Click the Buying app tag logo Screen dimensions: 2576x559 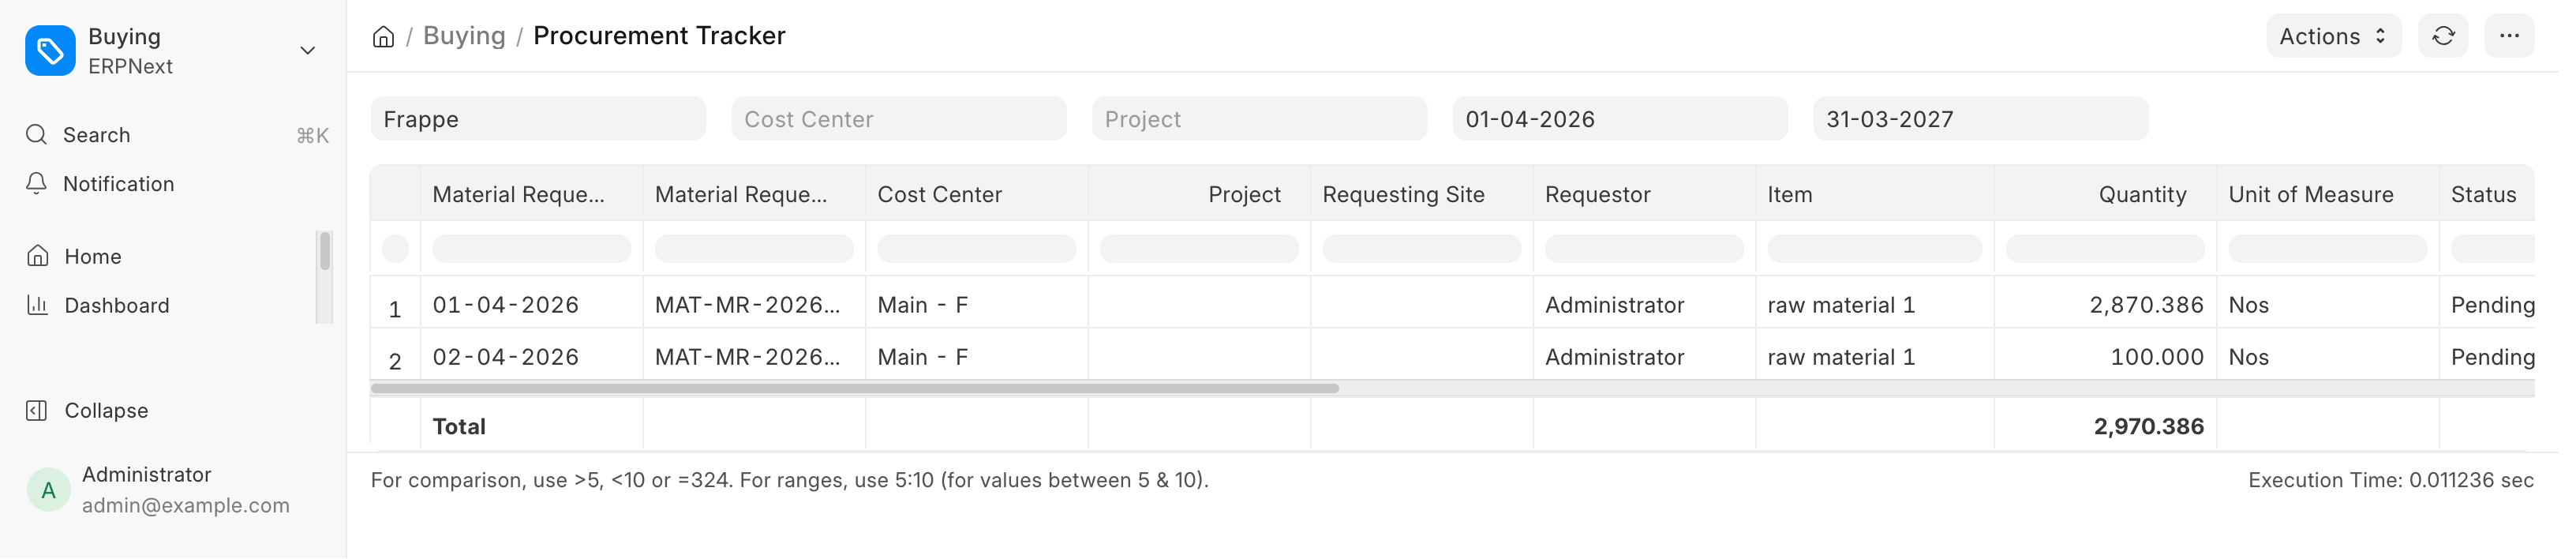[x=50, y=51]
